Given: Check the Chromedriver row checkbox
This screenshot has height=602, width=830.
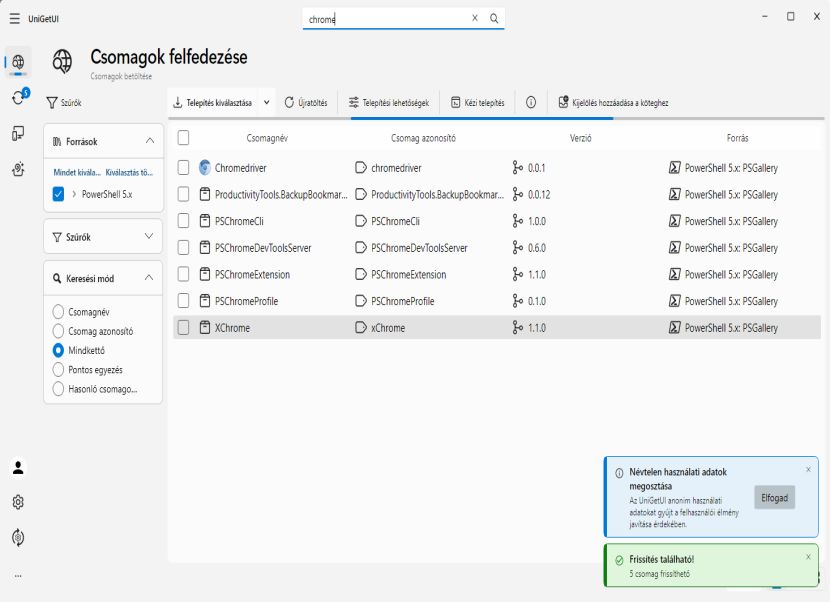Looking at the screenshot, I should click(x=183, y=168).
